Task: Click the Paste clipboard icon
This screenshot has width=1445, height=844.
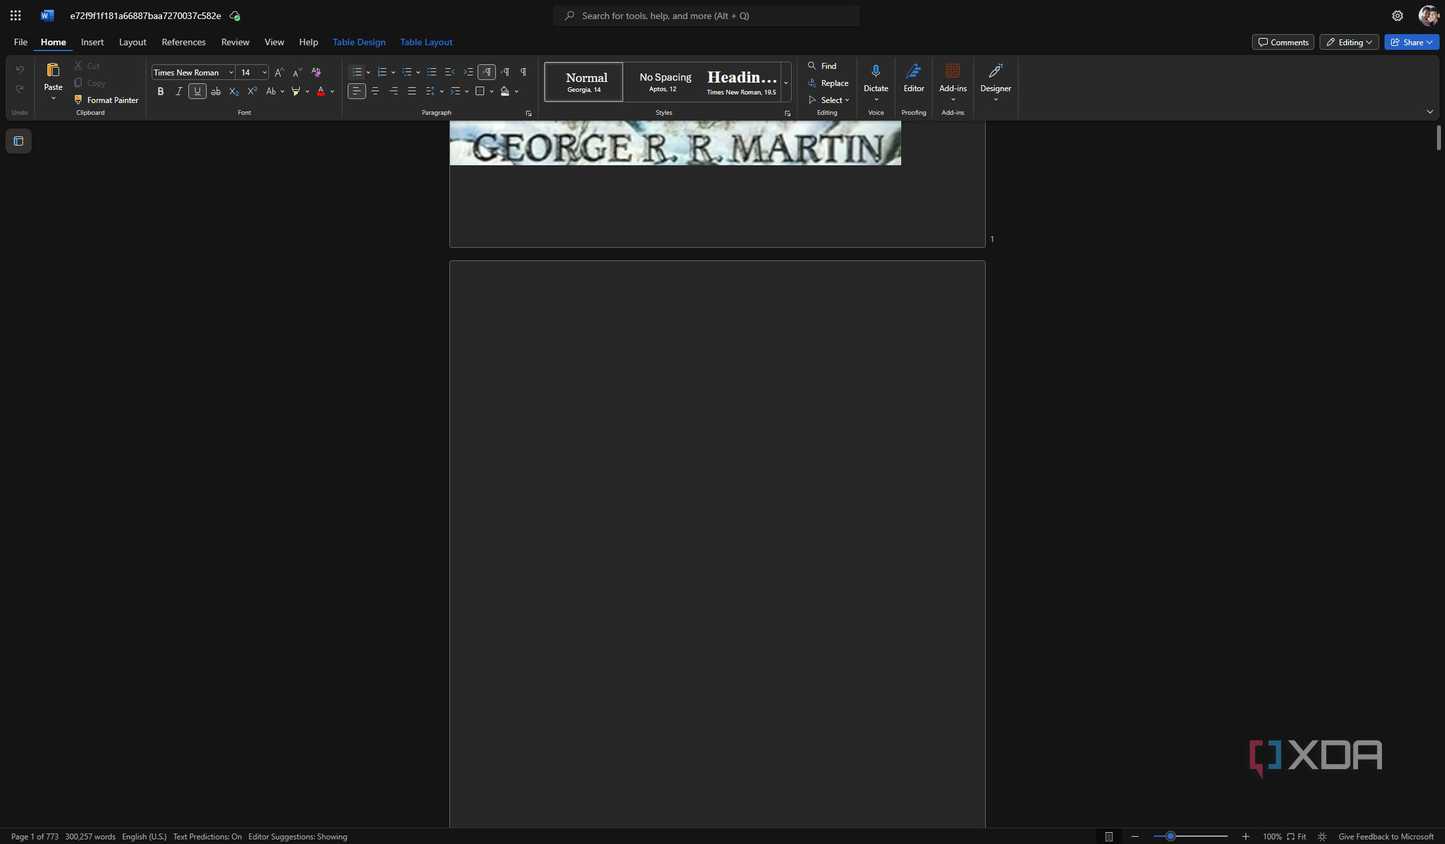Action: coord(53,71)
